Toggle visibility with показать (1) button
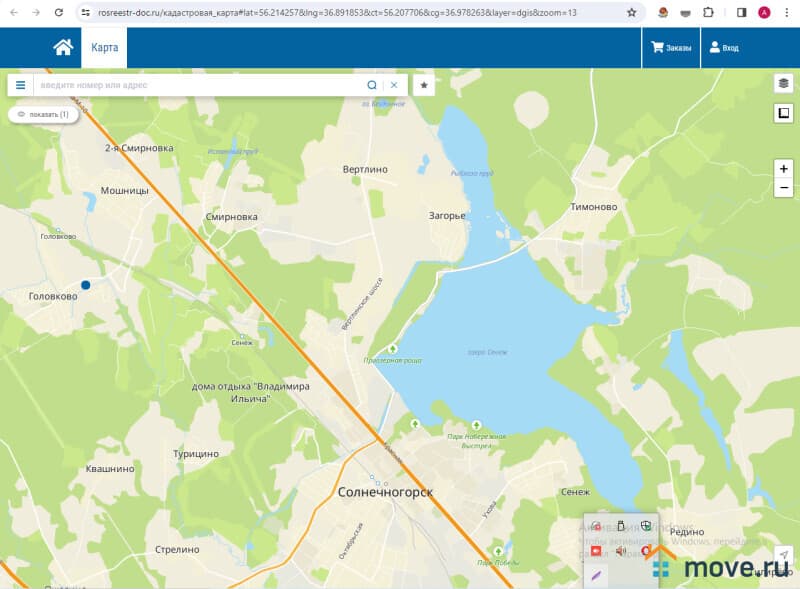 [44, 115]
